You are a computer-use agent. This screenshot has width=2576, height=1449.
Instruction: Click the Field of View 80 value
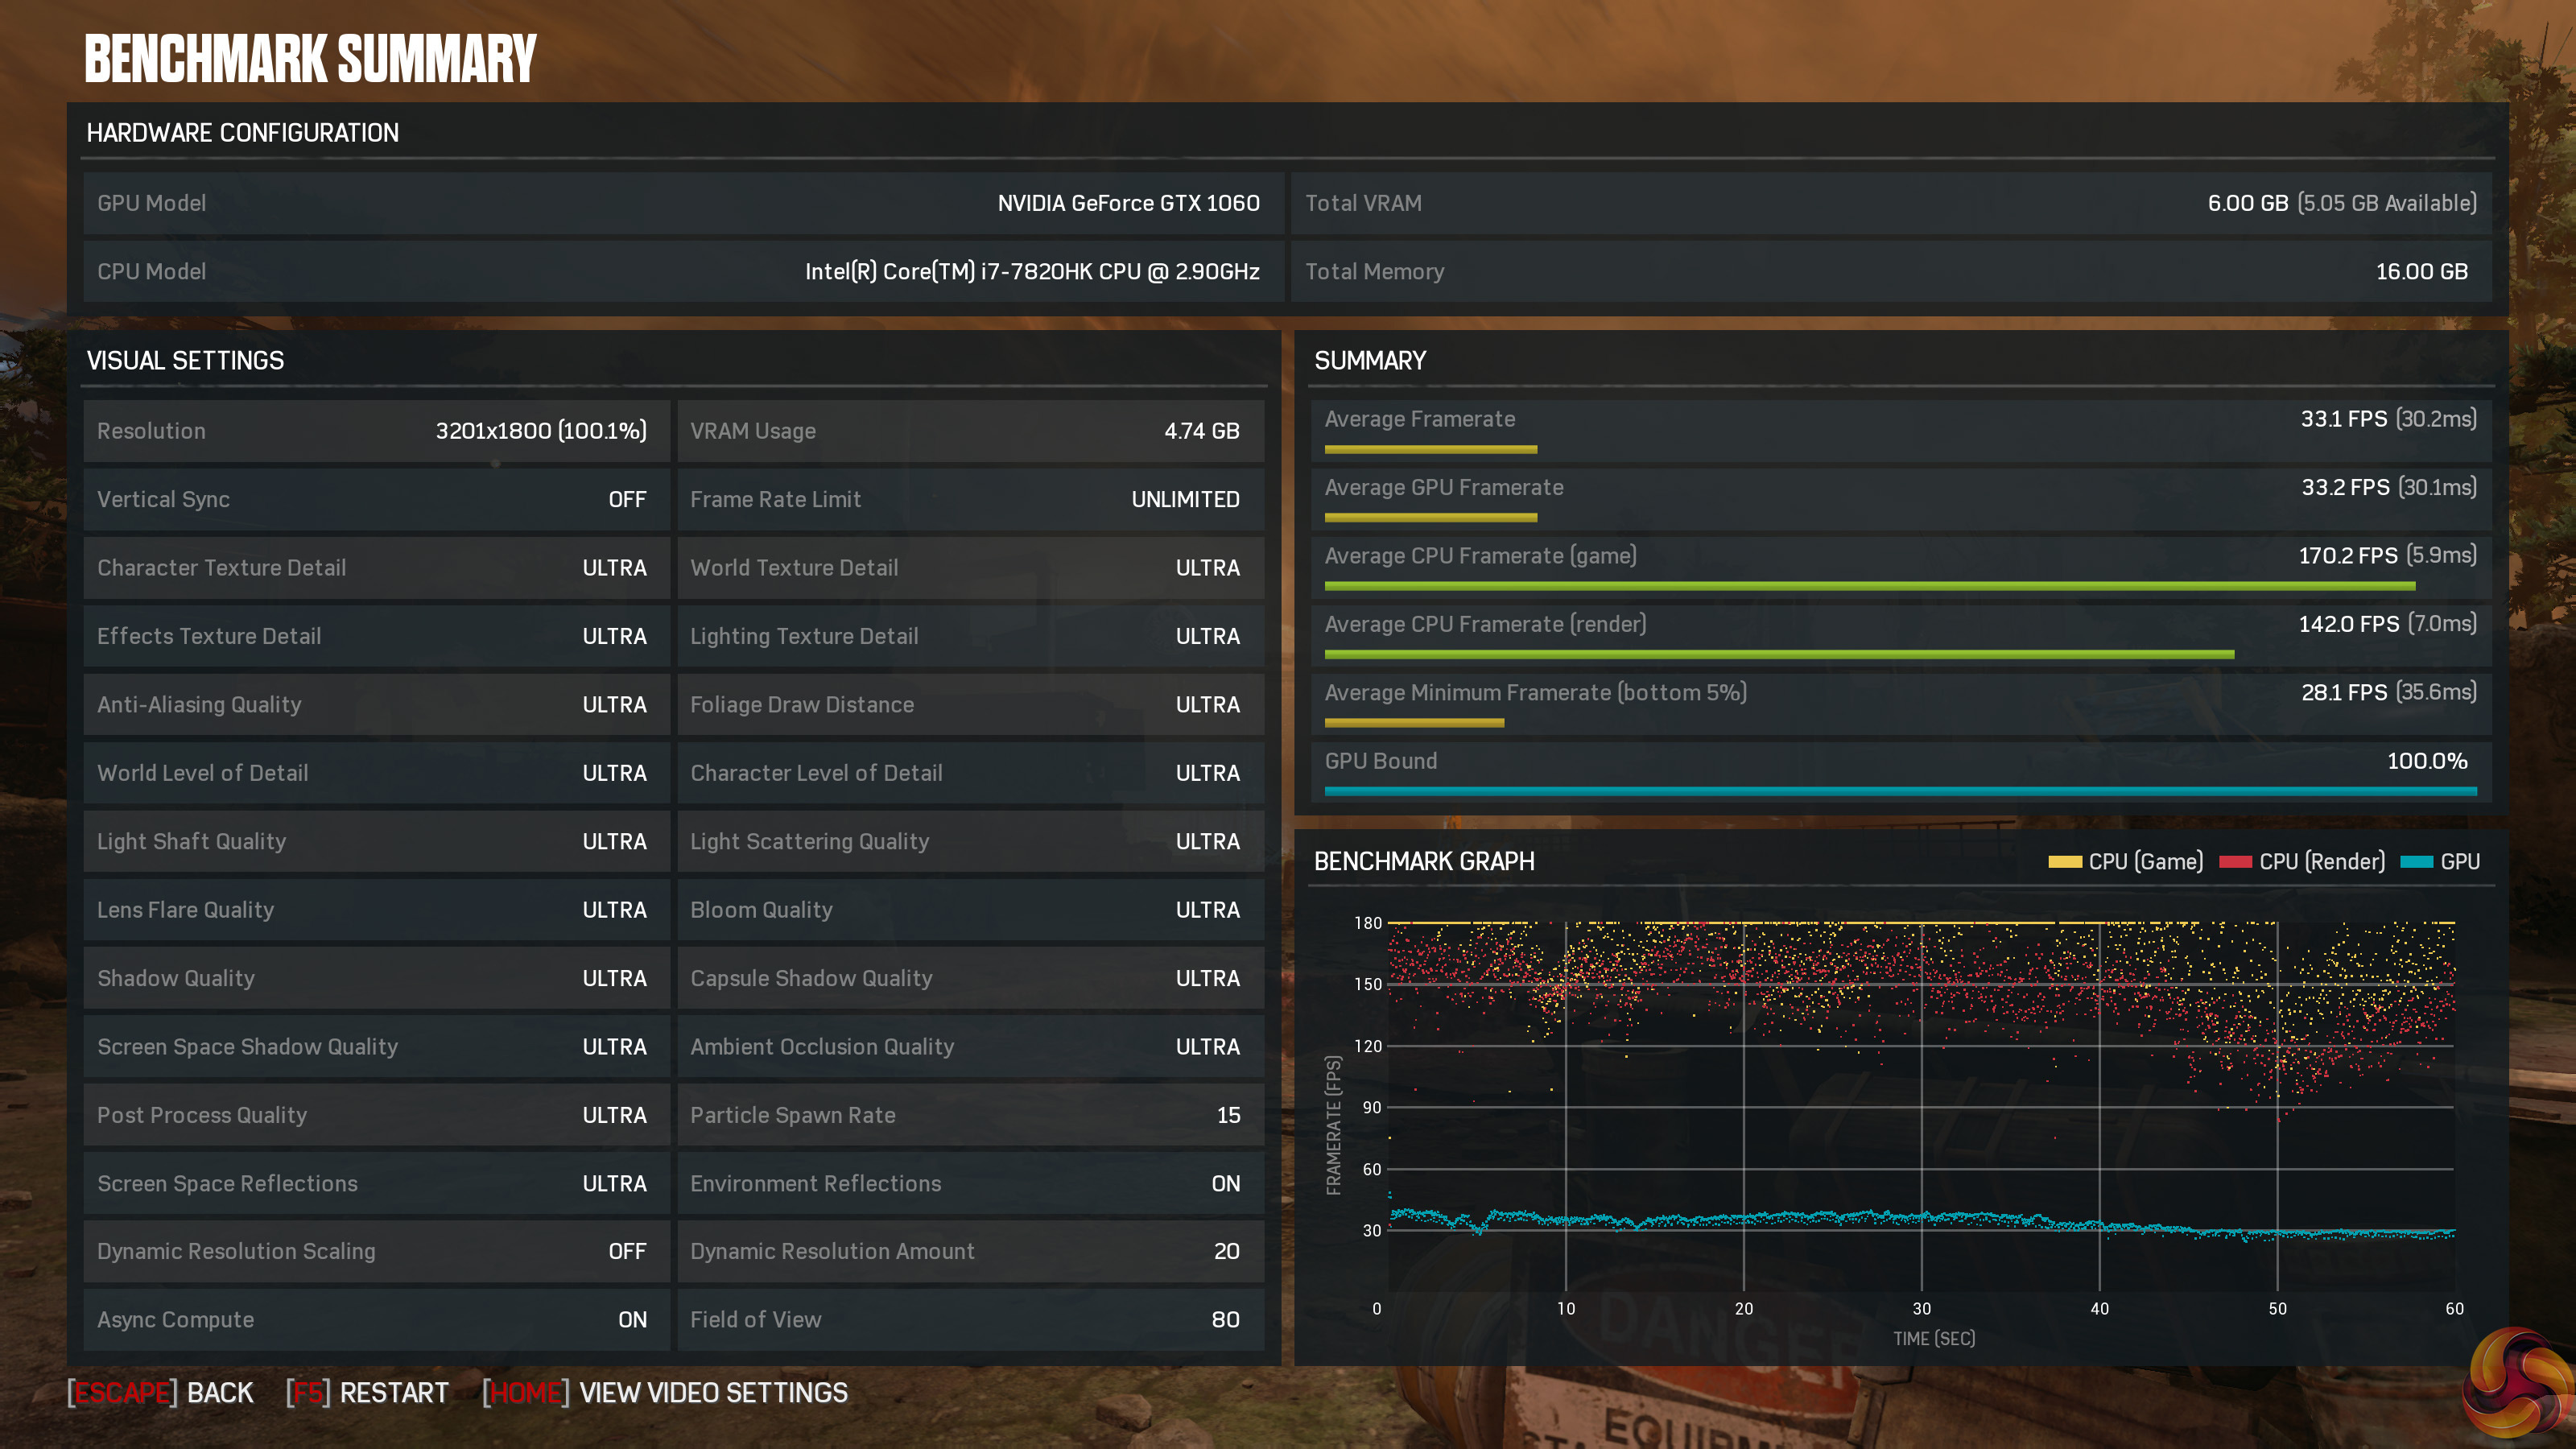click(x=1225, y=1320)
